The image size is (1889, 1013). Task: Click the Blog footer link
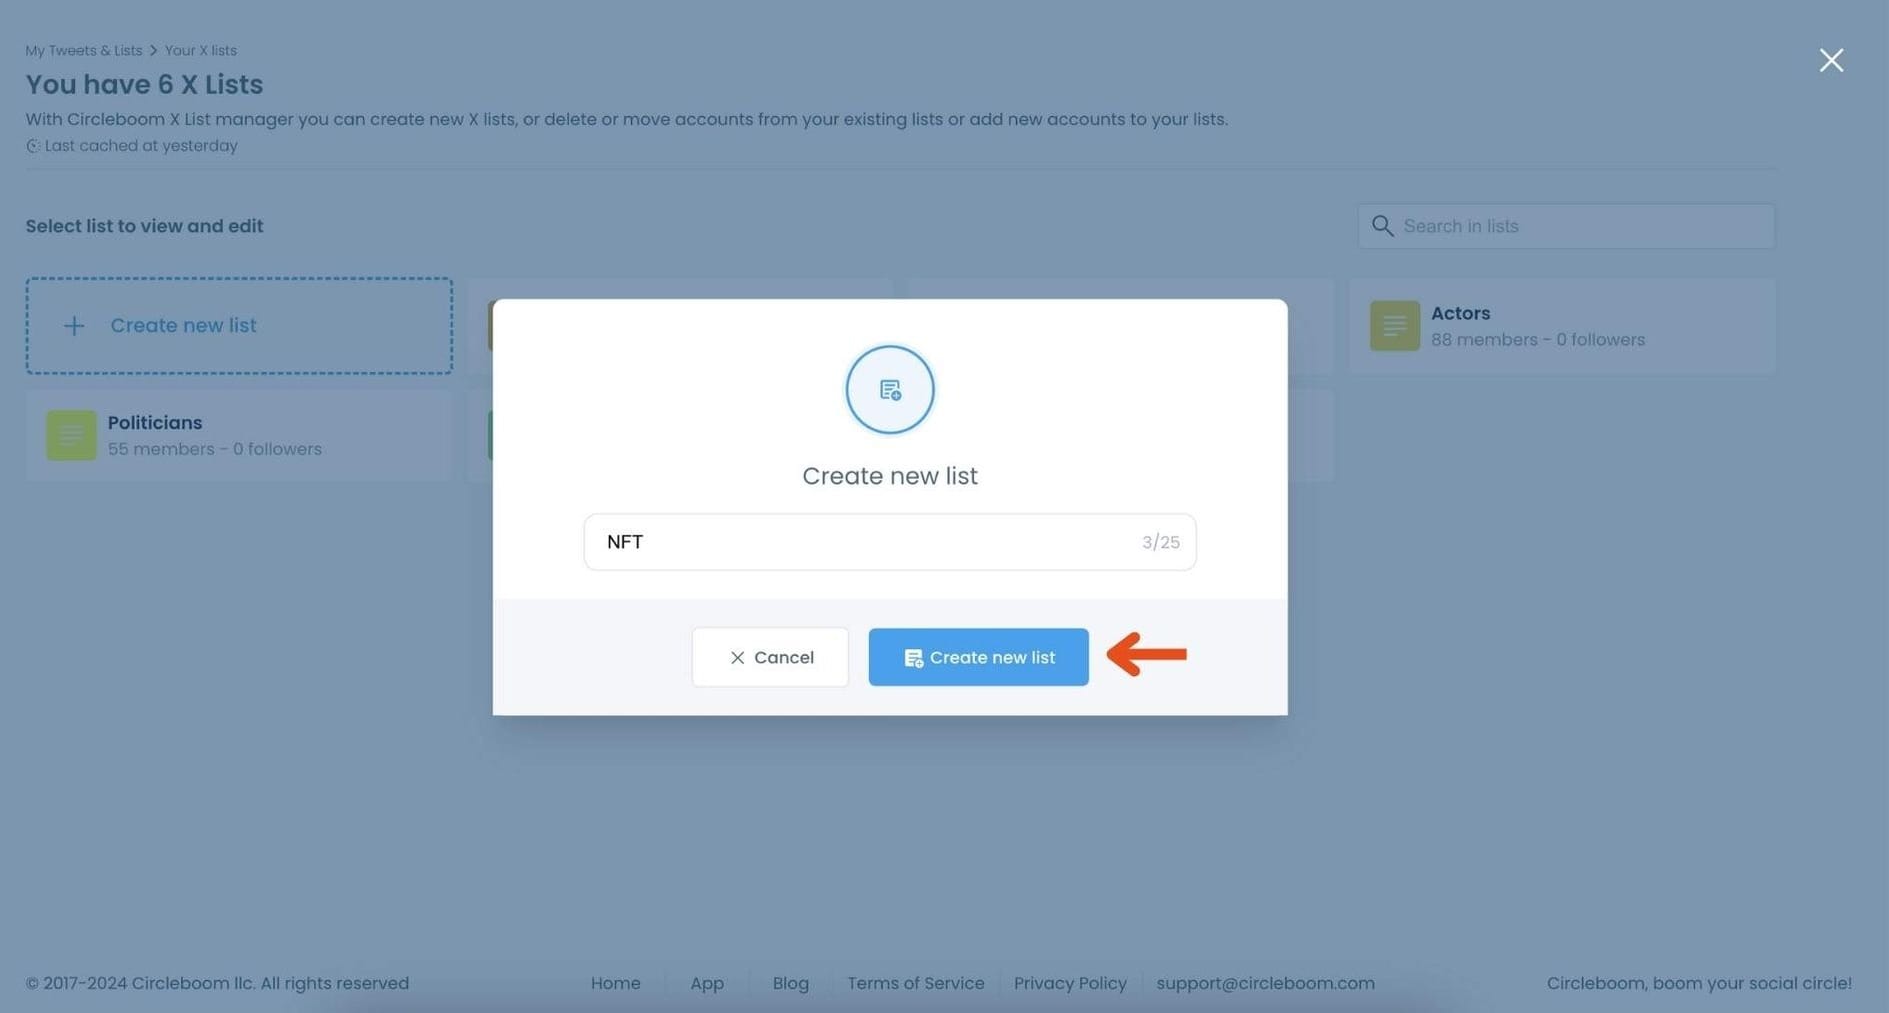pos(790,982)
